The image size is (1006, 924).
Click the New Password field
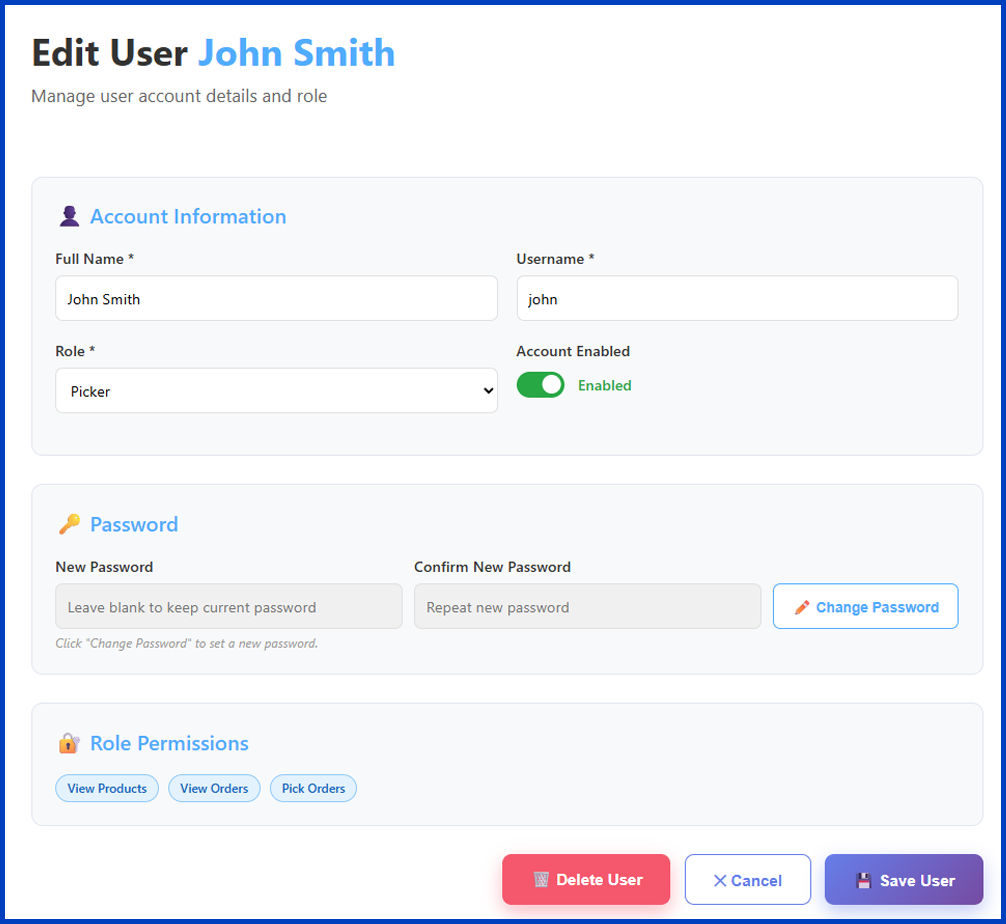pyautogui.click(x=228, y=606)
